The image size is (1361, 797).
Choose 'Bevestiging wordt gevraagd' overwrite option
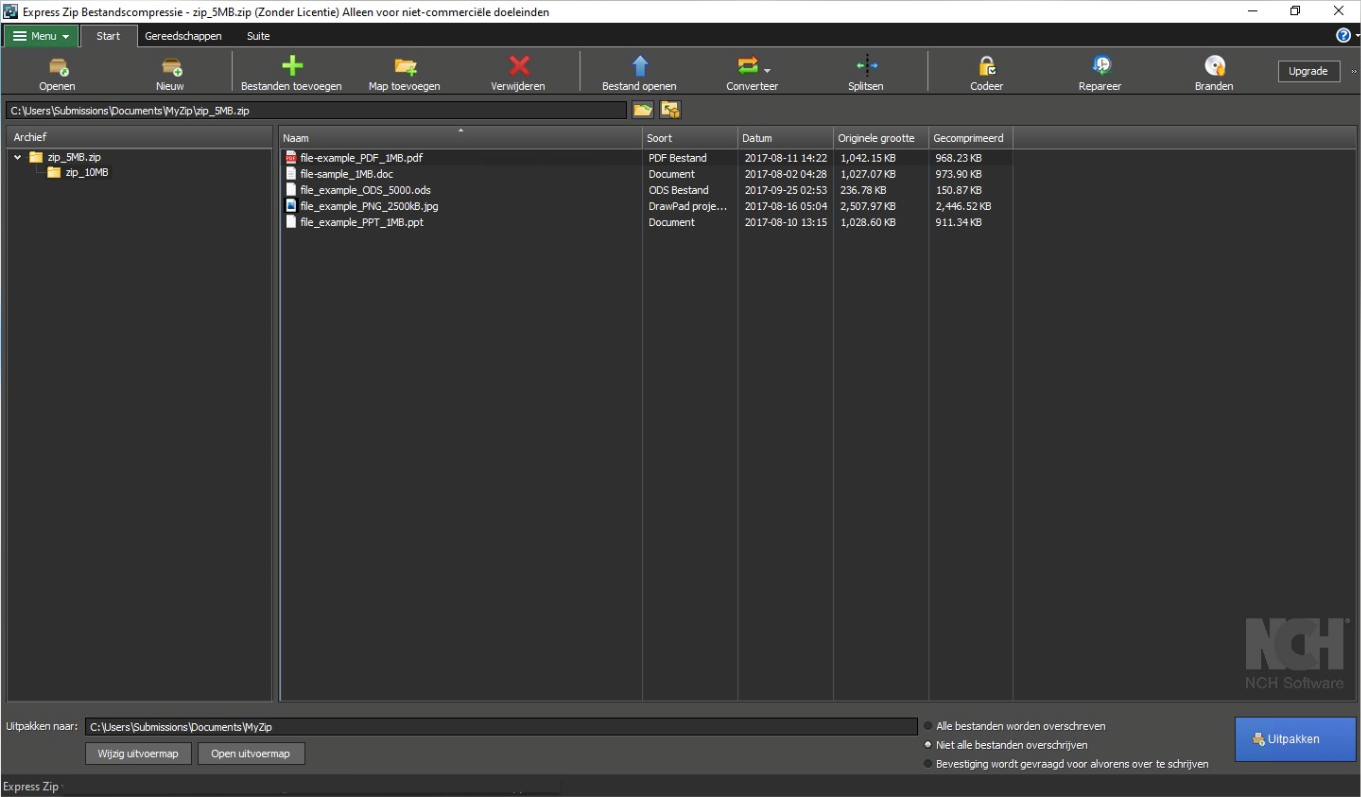click(928, 764)
